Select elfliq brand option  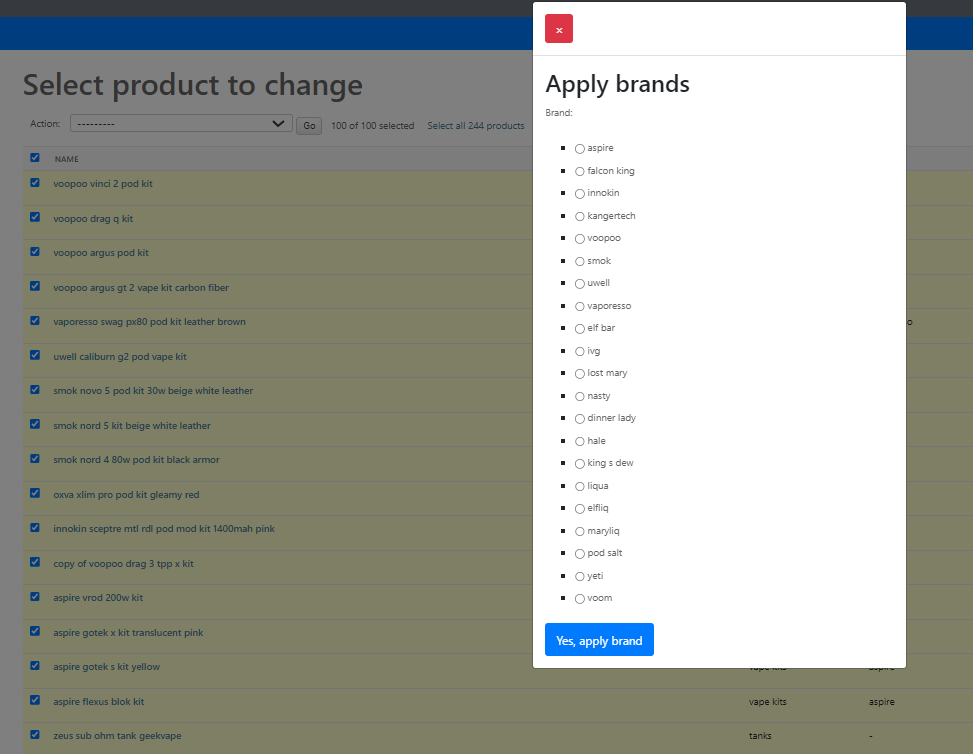pos(580,509)
